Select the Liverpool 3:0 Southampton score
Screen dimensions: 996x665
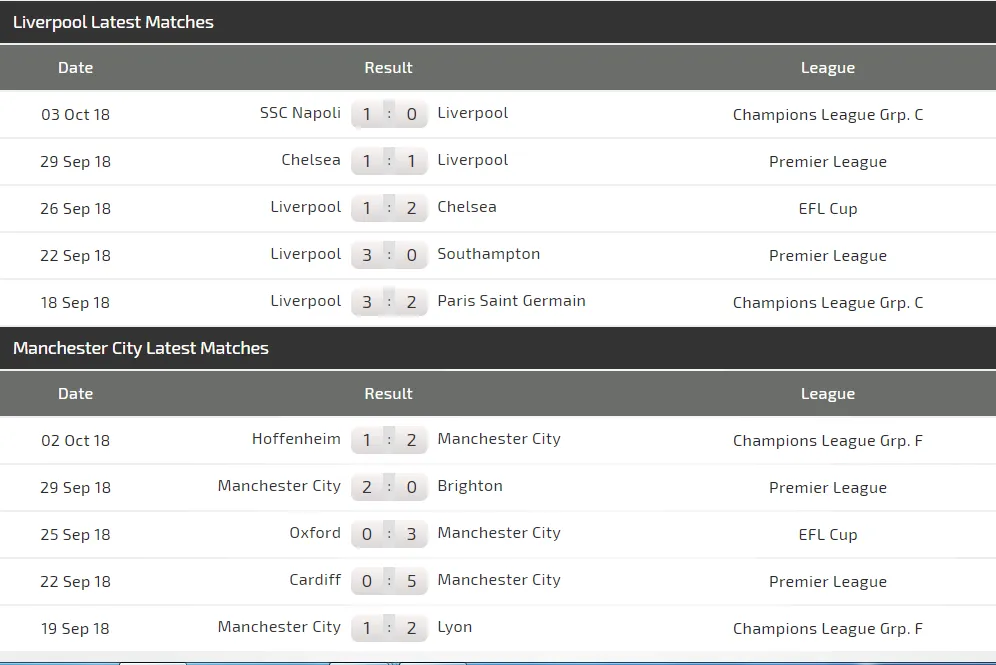point(389,254)
